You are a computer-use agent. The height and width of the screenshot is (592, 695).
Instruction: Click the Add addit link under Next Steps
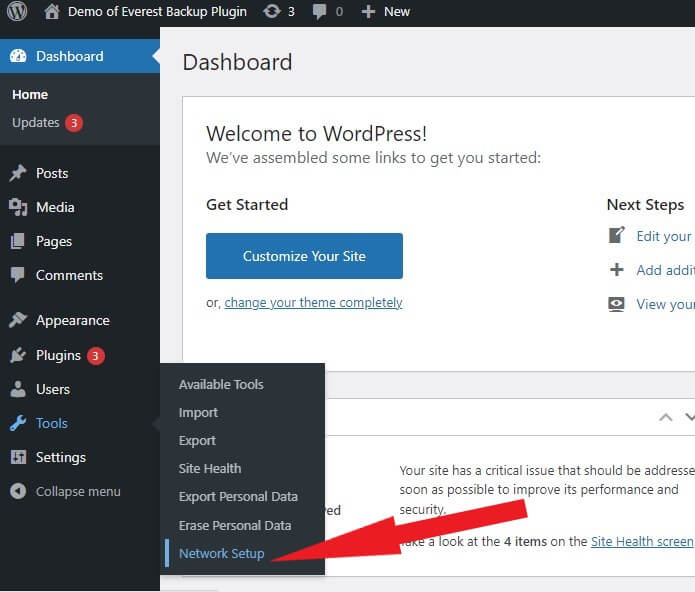point(665,270)
